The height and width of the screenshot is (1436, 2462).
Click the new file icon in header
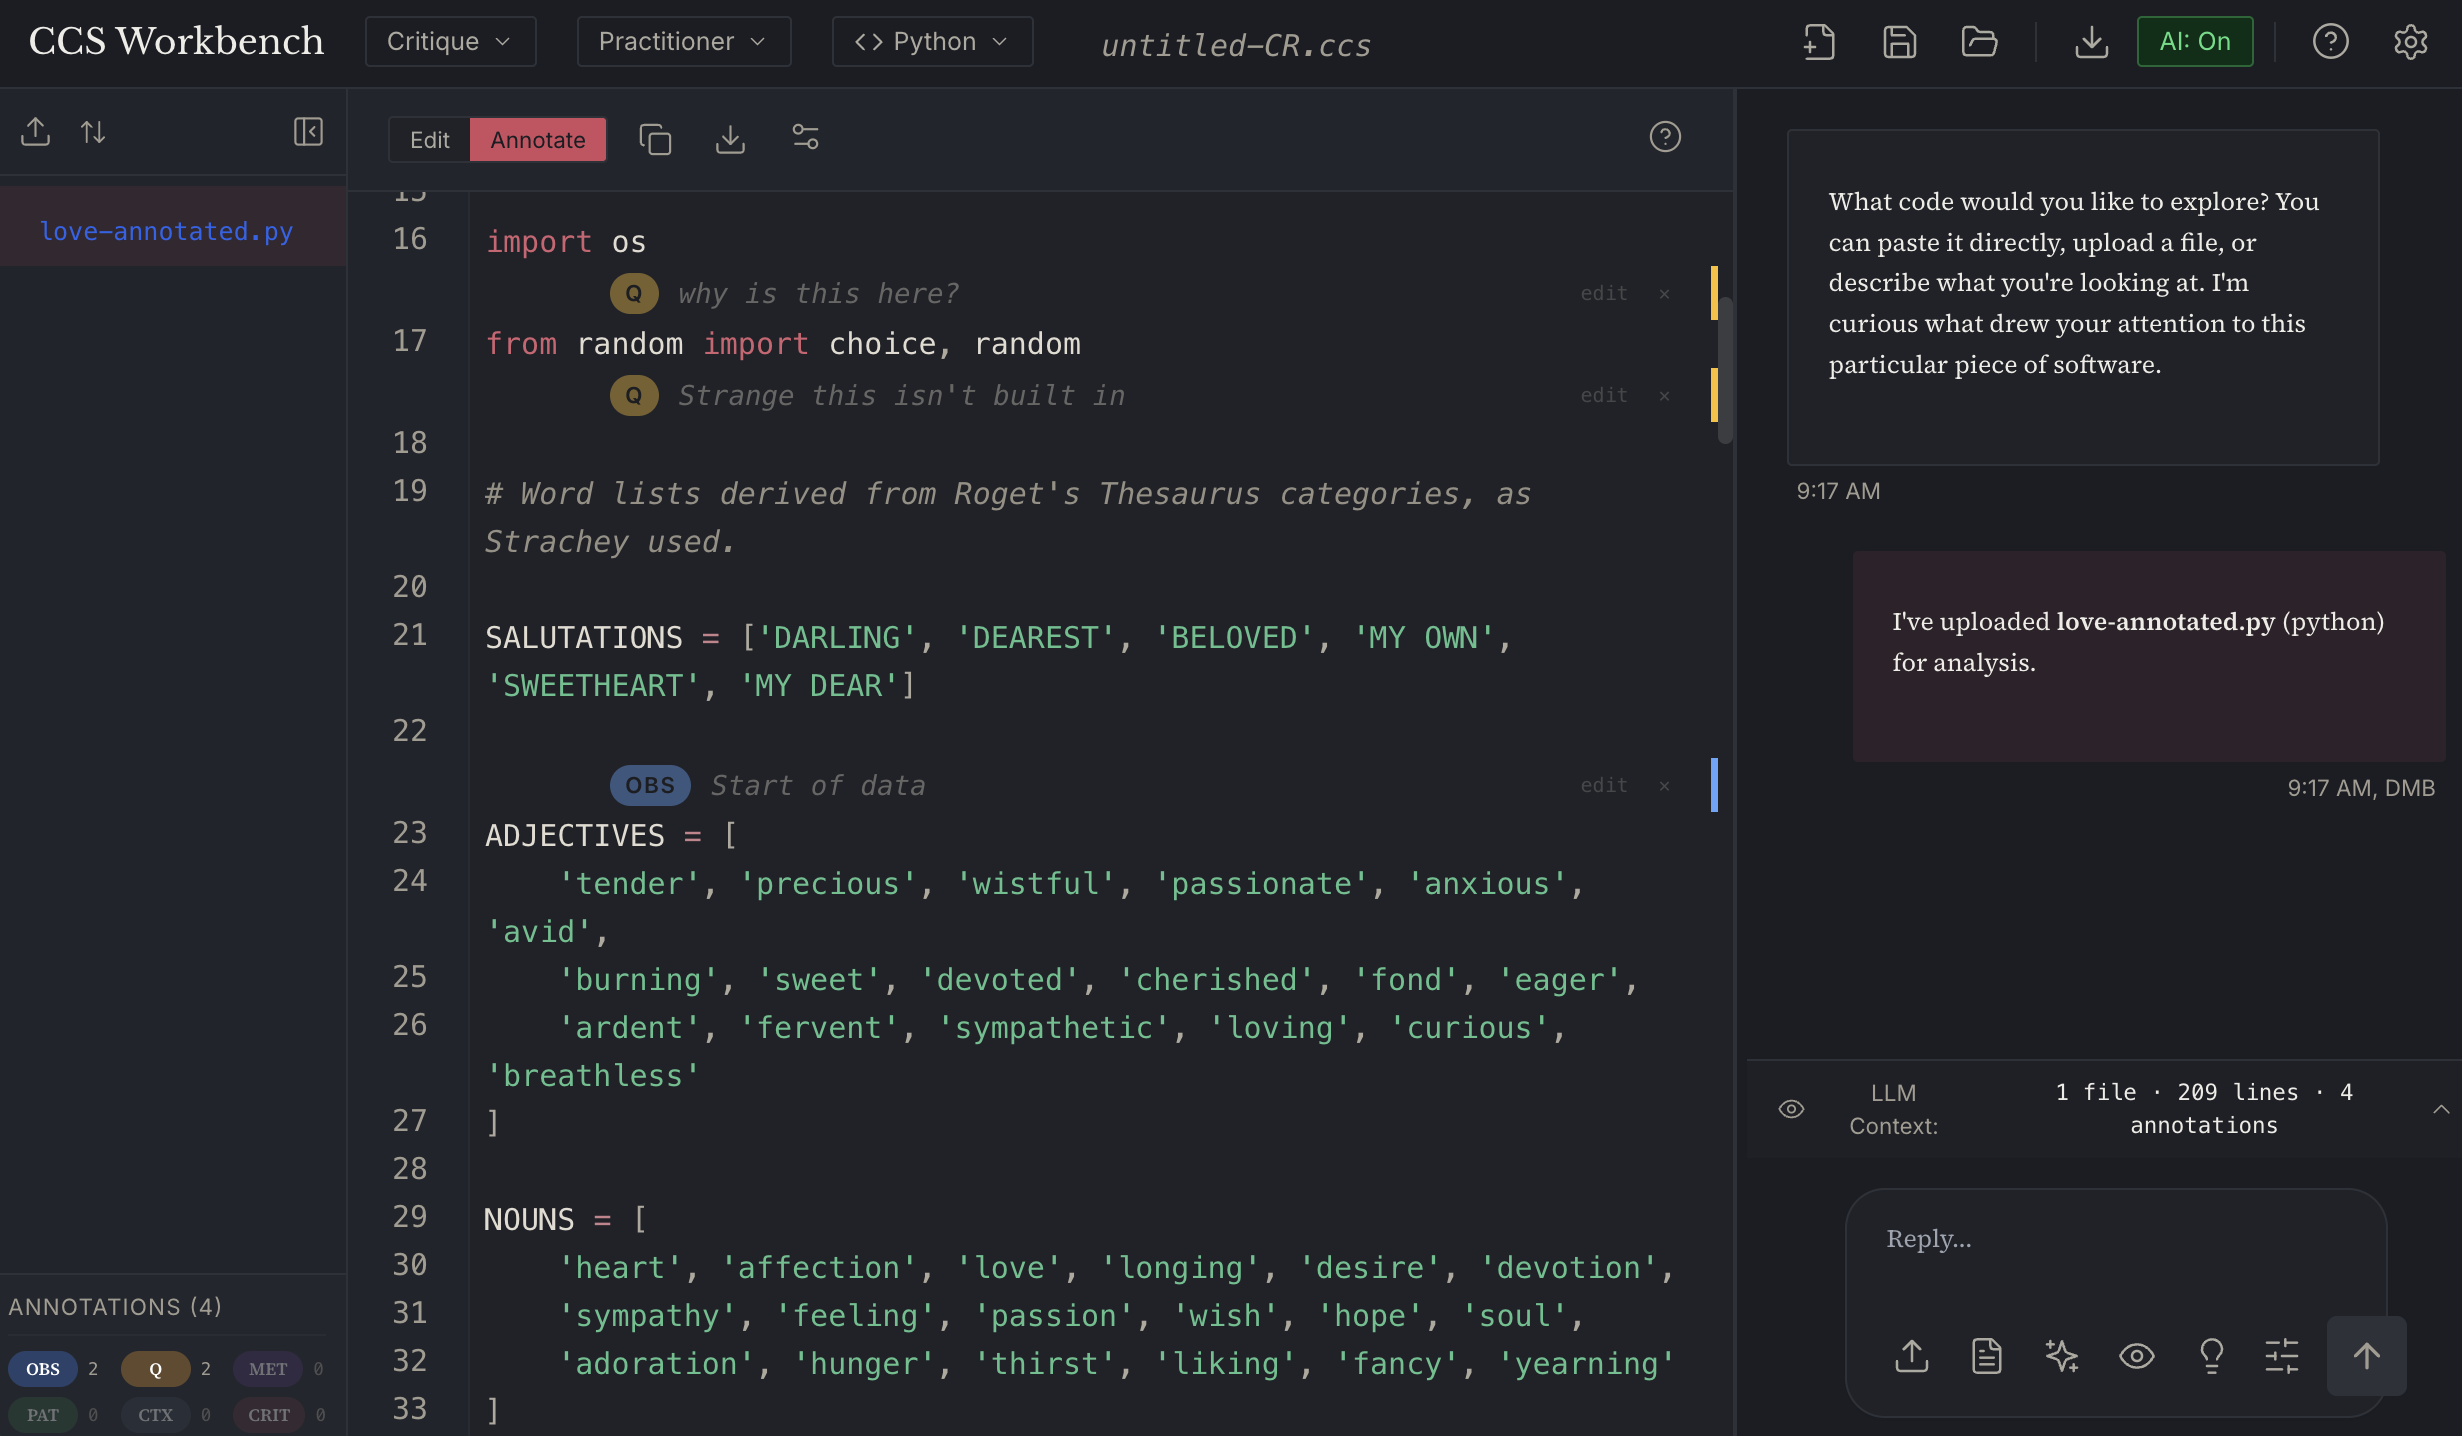coord(1819,42)
